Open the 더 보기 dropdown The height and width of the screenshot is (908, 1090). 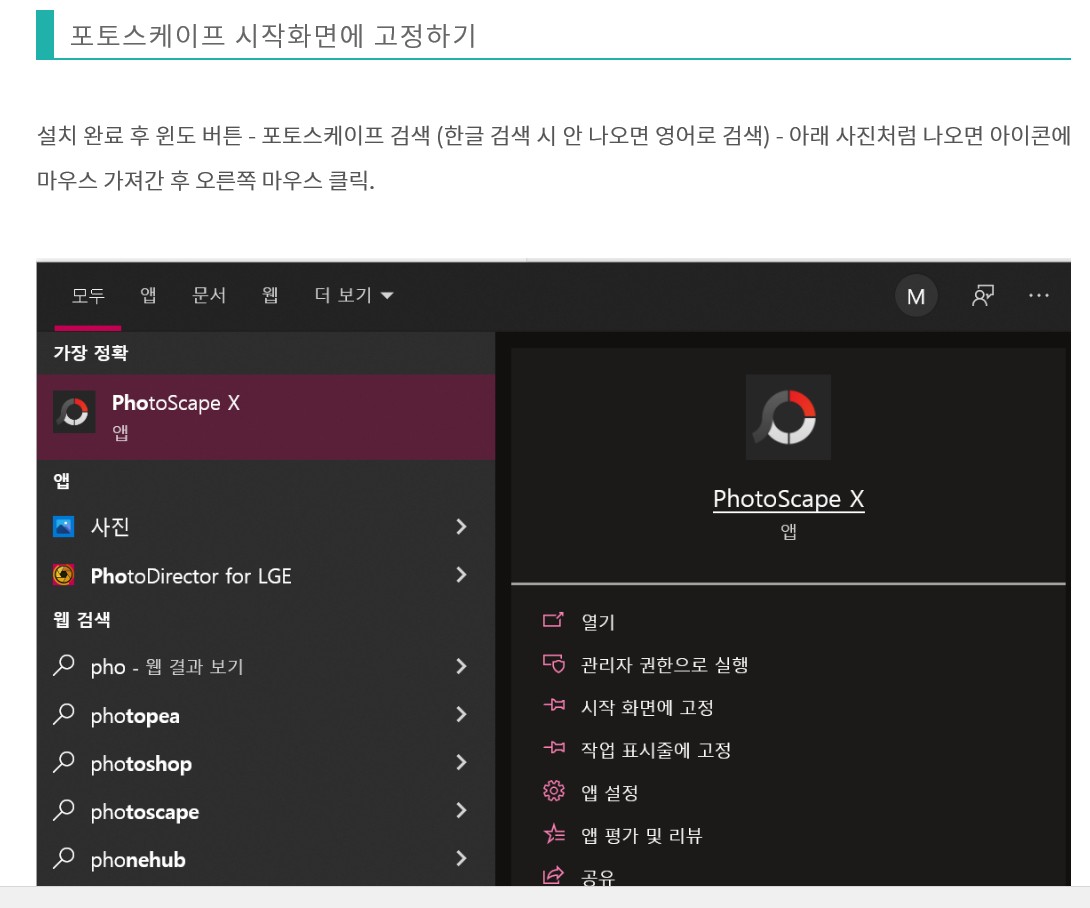pyautogui.click(x=354, y=295)
